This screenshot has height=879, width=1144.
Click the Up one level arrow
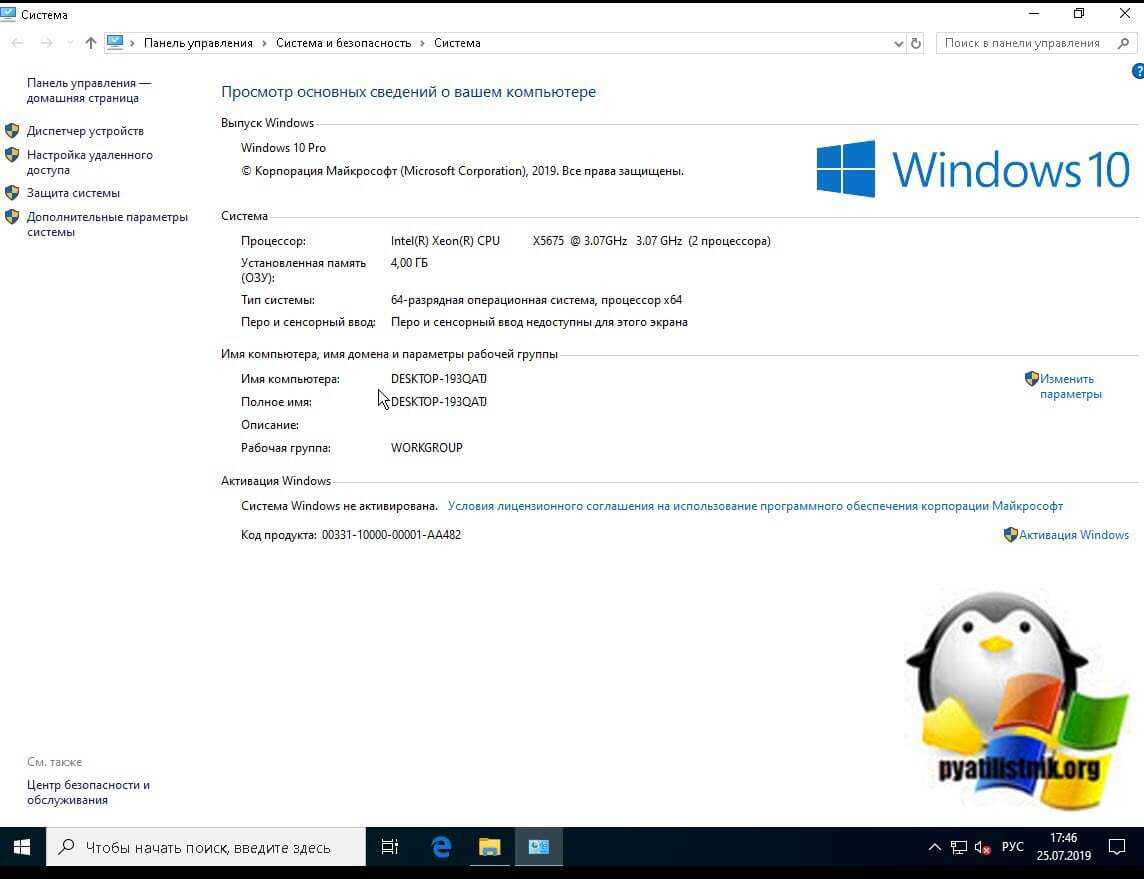coord(91,43)
